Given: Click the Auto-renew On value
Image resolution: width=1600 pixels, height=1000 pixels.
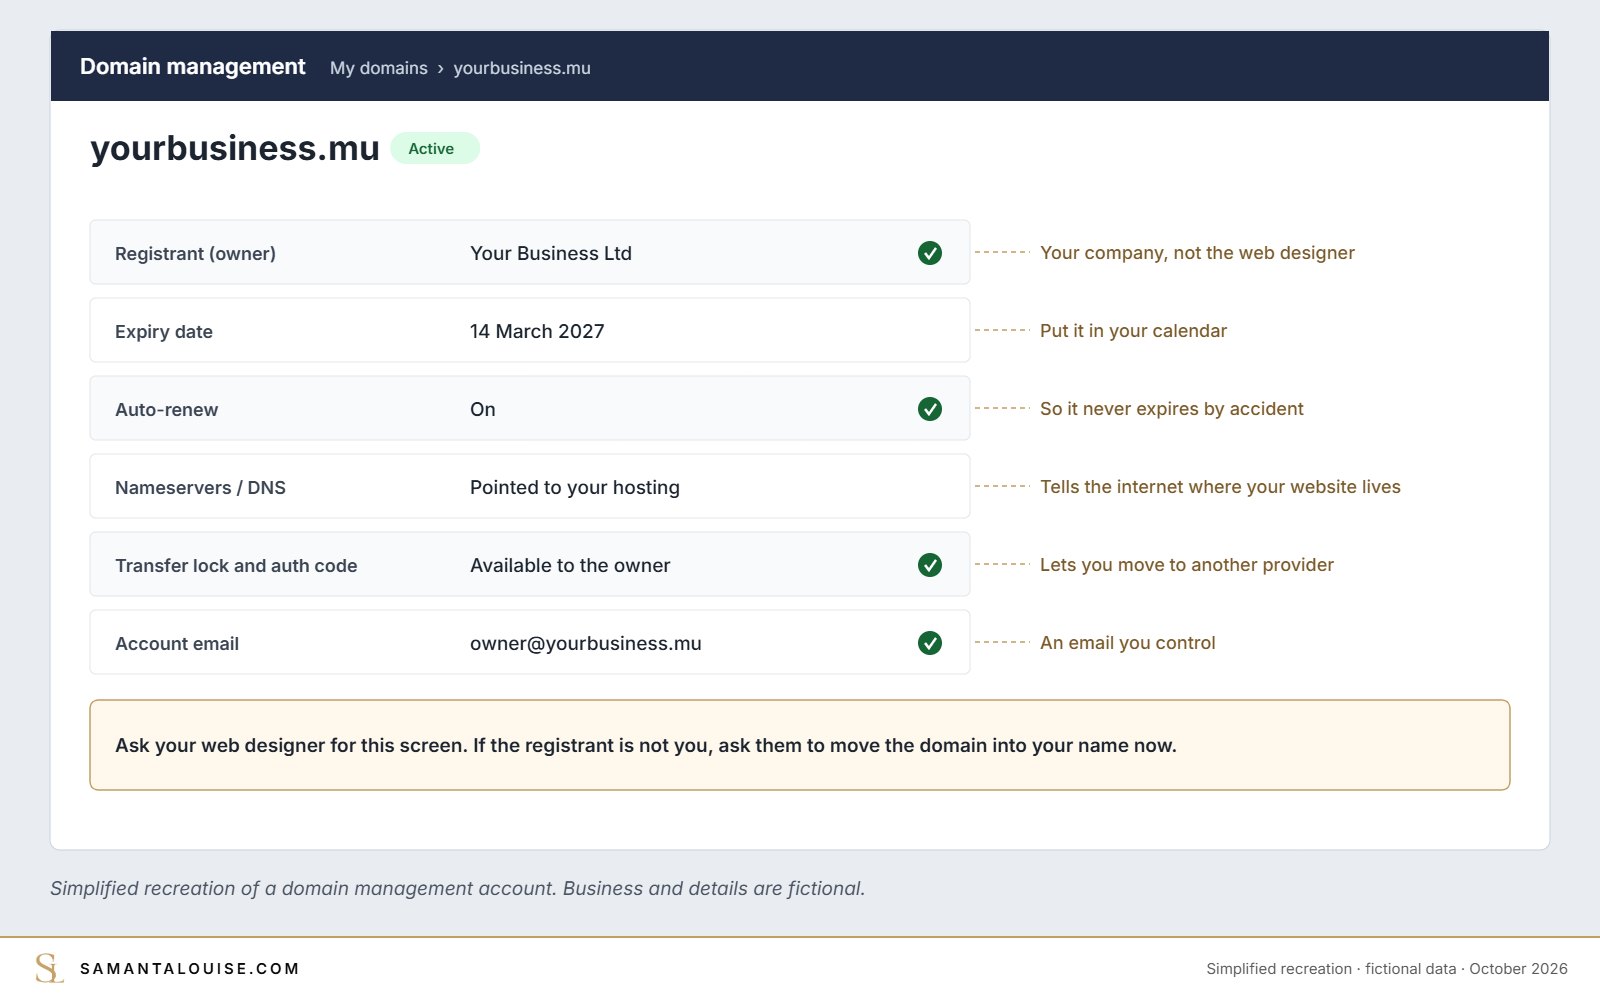Looking at the screenshot, I should 483,409.
